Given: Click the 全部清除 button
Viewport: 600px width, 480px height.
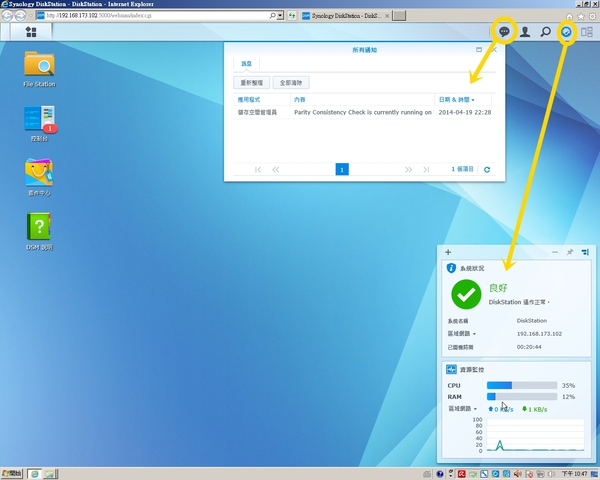Looking at the screenshot, I should [291, 82].
